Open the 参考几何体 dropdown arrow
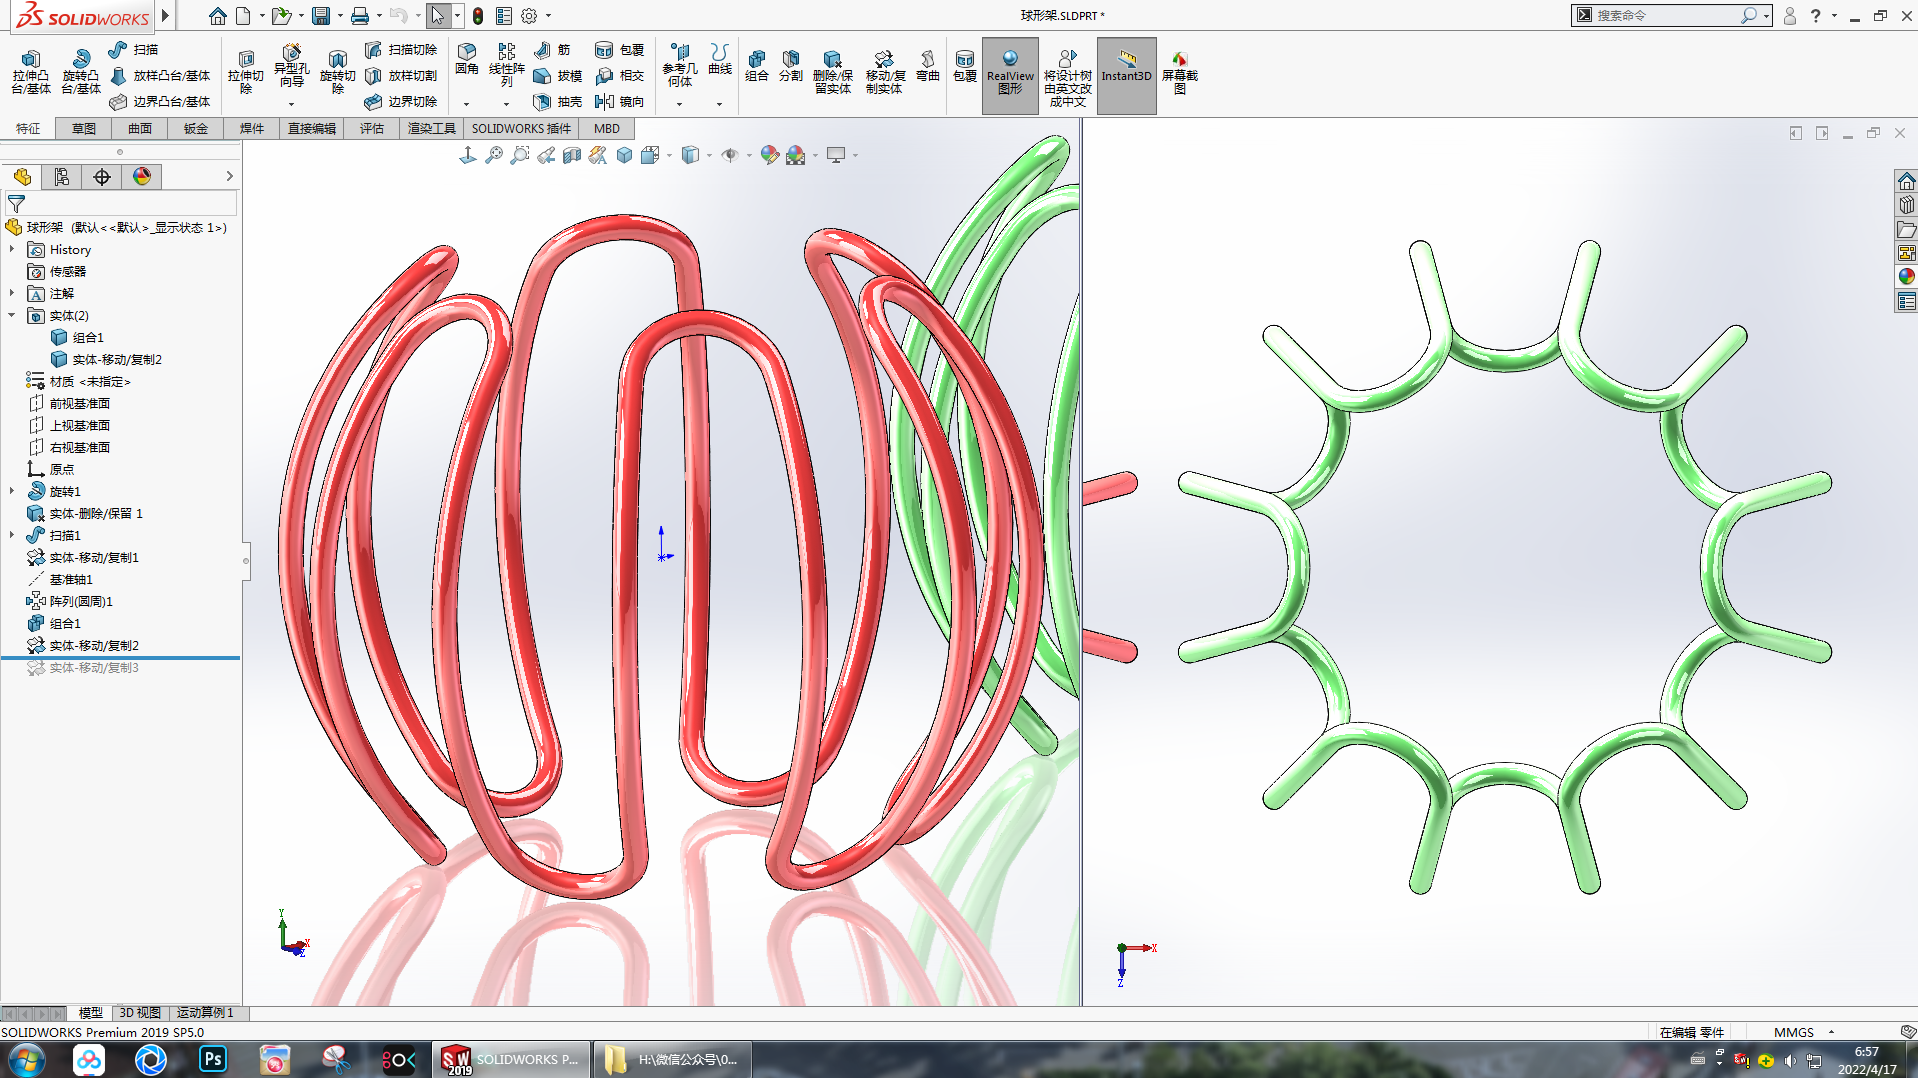1918x1078 pixels. (x=679, y=104)
